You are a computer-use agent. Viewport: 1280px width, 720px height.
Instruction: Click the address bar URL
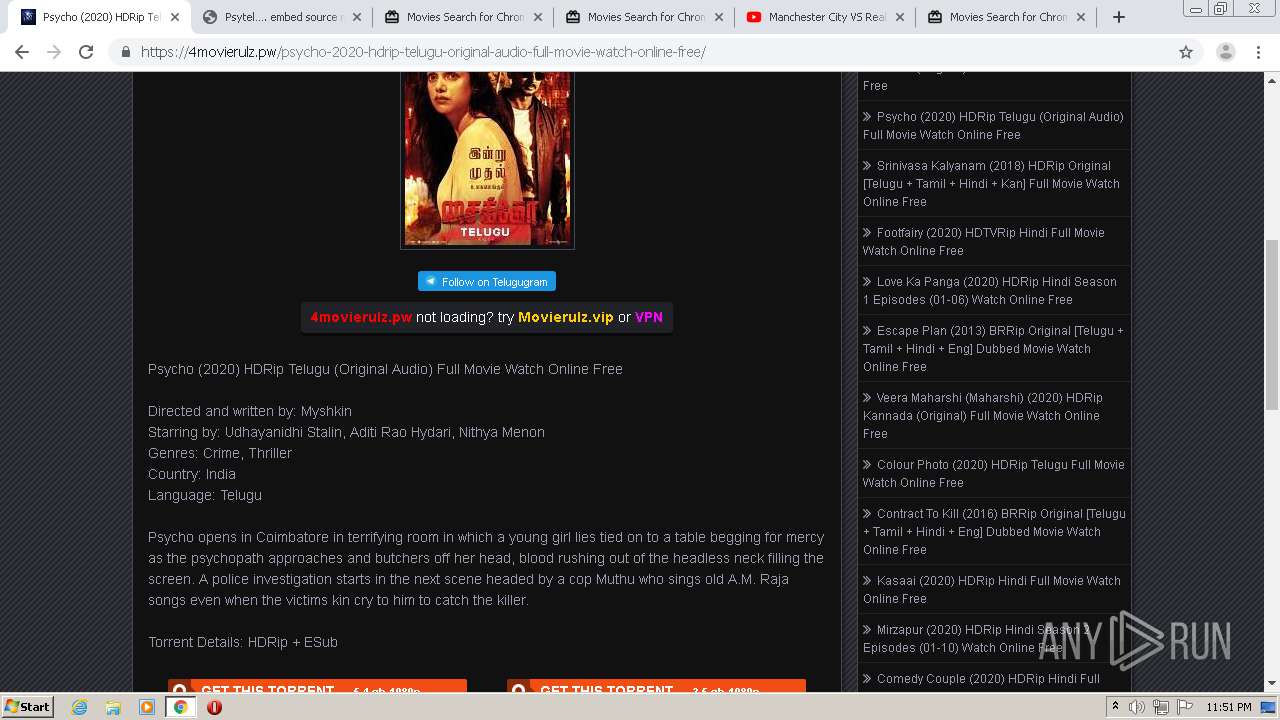(423, 52)
